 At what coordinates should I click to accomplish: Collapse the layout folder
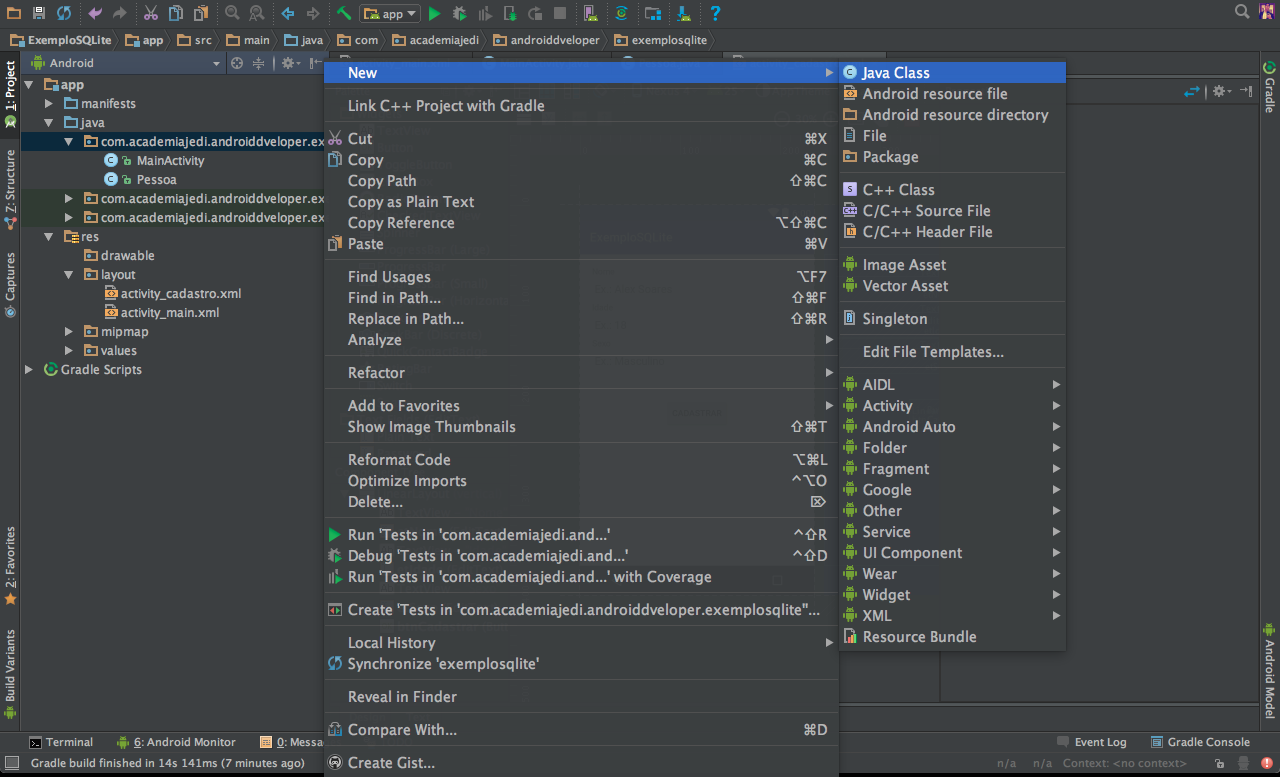(x=68, y=275)
